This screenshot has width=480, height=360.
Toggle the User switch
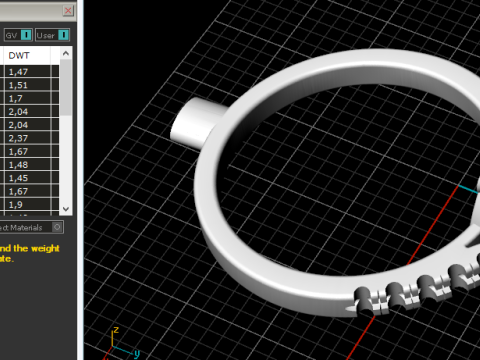[x=52, y=35]
